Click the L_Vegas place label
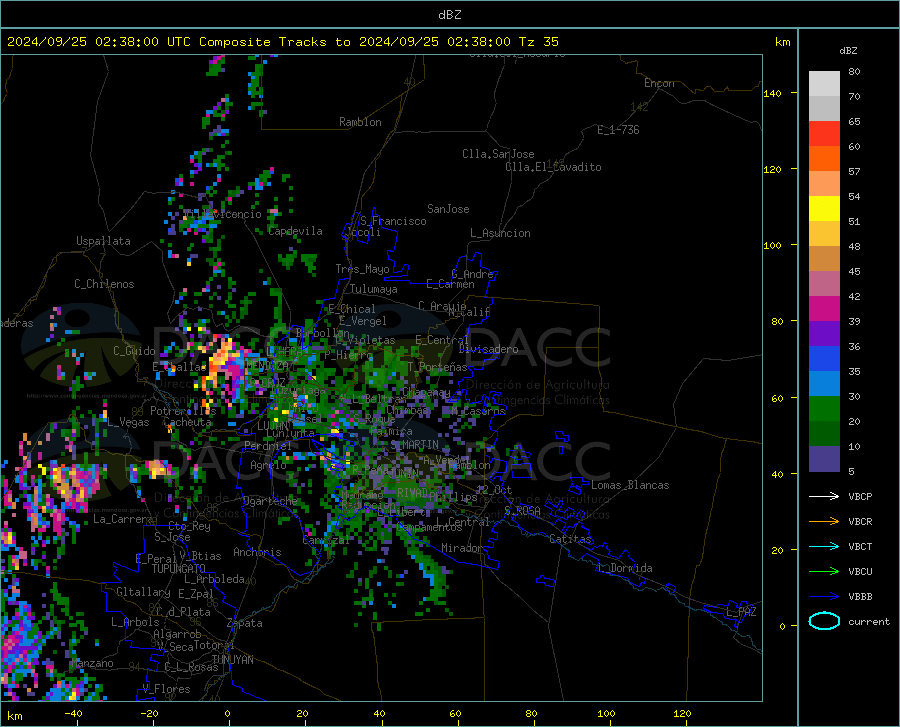 point(128,422)
